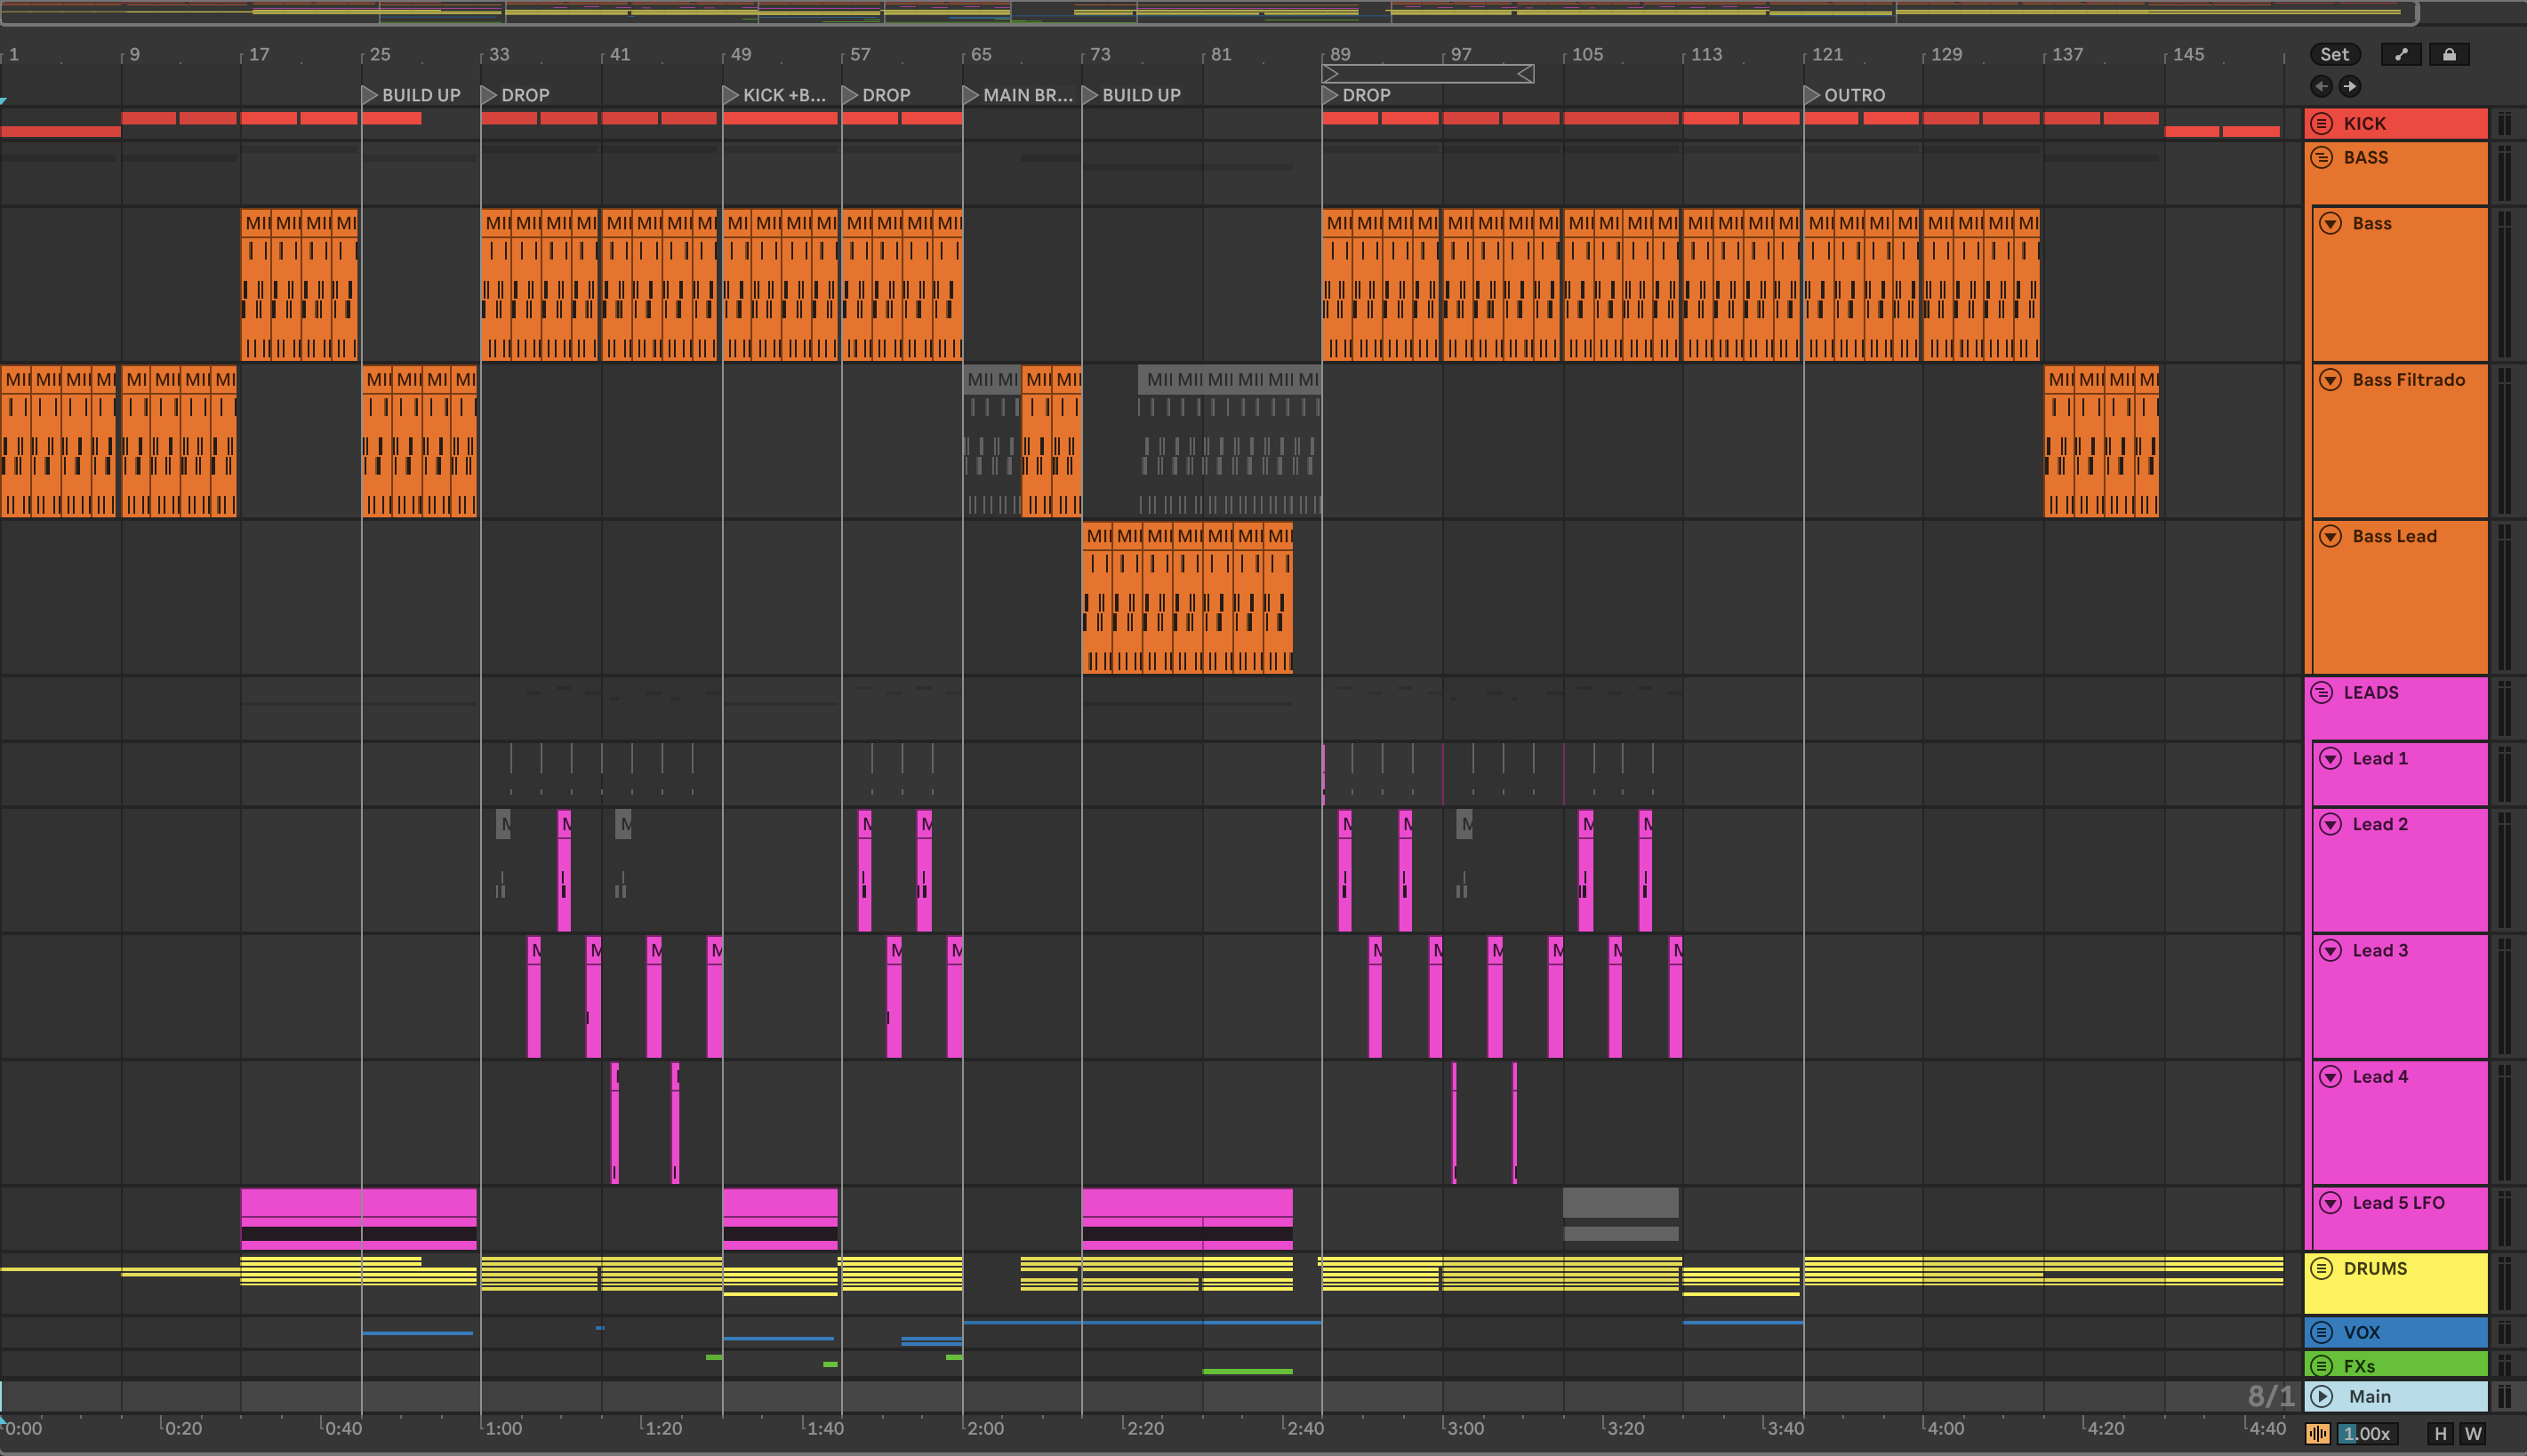This screenshot has width=2527, height=1456.
Task: Click the MAIN BR... locator
Action: coord(1018,95)
